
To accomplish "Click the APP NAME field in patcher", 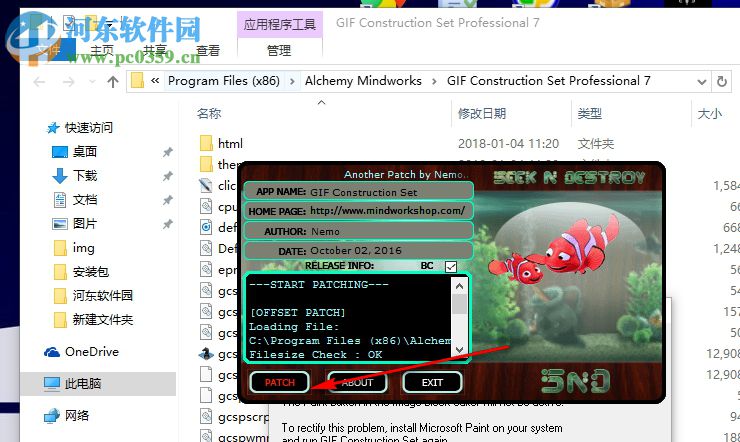I will (359, 192).
